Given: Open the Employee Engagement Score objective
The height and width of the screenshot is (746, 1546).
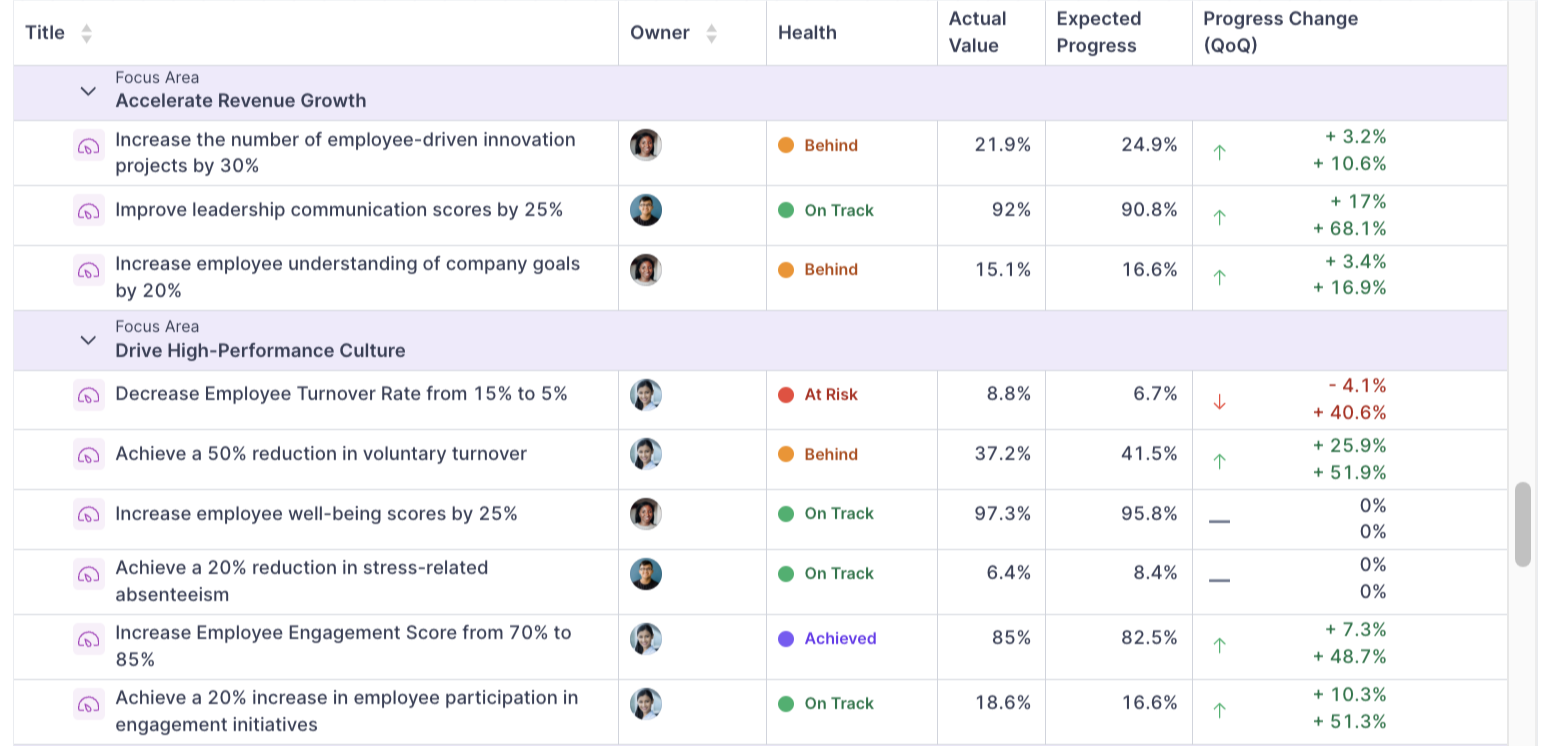Looking at the screenshot, I should 344,645.
